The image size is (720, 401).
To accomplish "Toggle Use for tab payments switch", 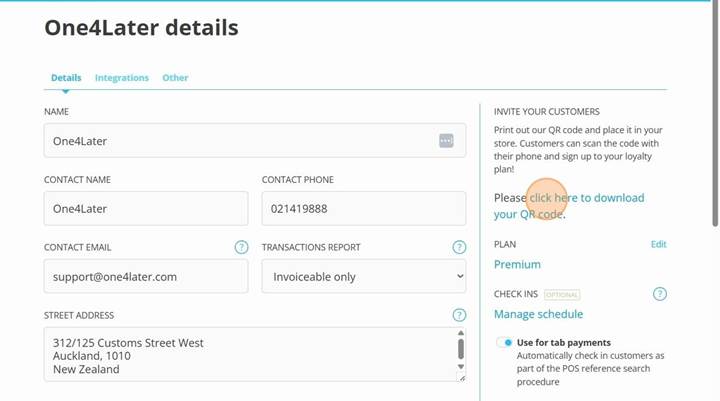I will point(504,343).
